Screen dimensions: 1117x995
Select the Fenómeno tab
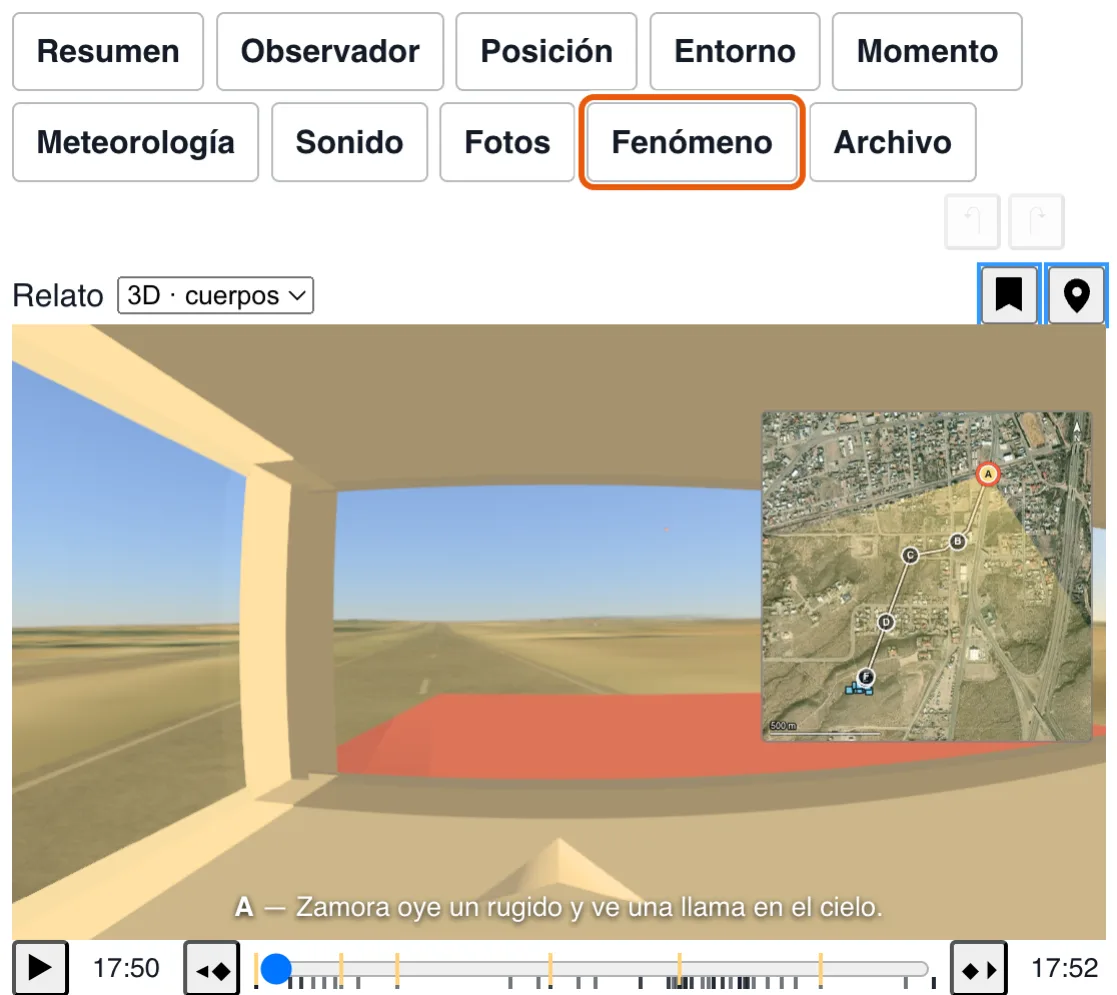tap(692, 142)
